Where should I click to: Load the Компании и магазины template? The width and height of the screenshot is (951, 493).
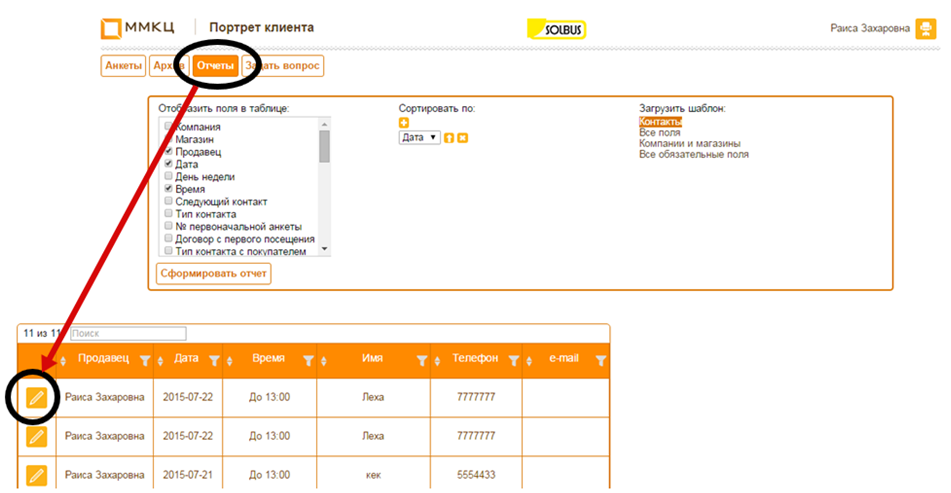point(690,144)
